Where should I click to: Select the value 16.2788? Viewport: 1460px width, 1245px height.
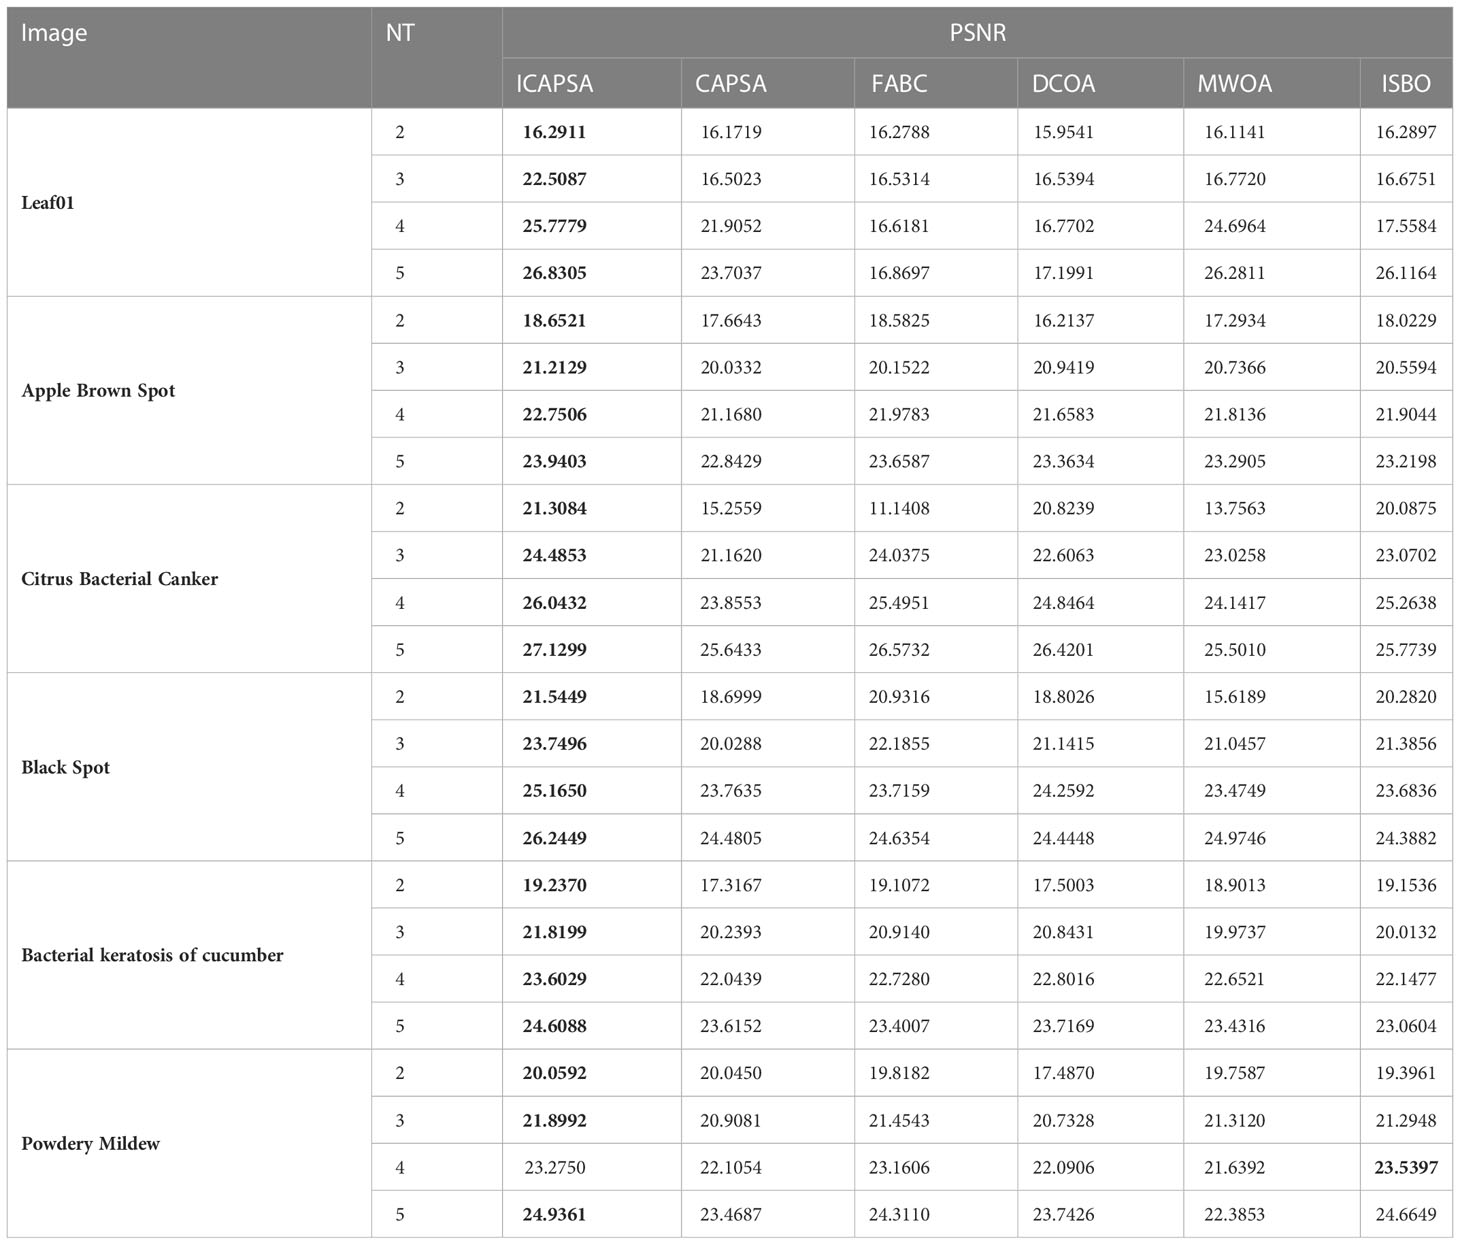coord(899,132)
